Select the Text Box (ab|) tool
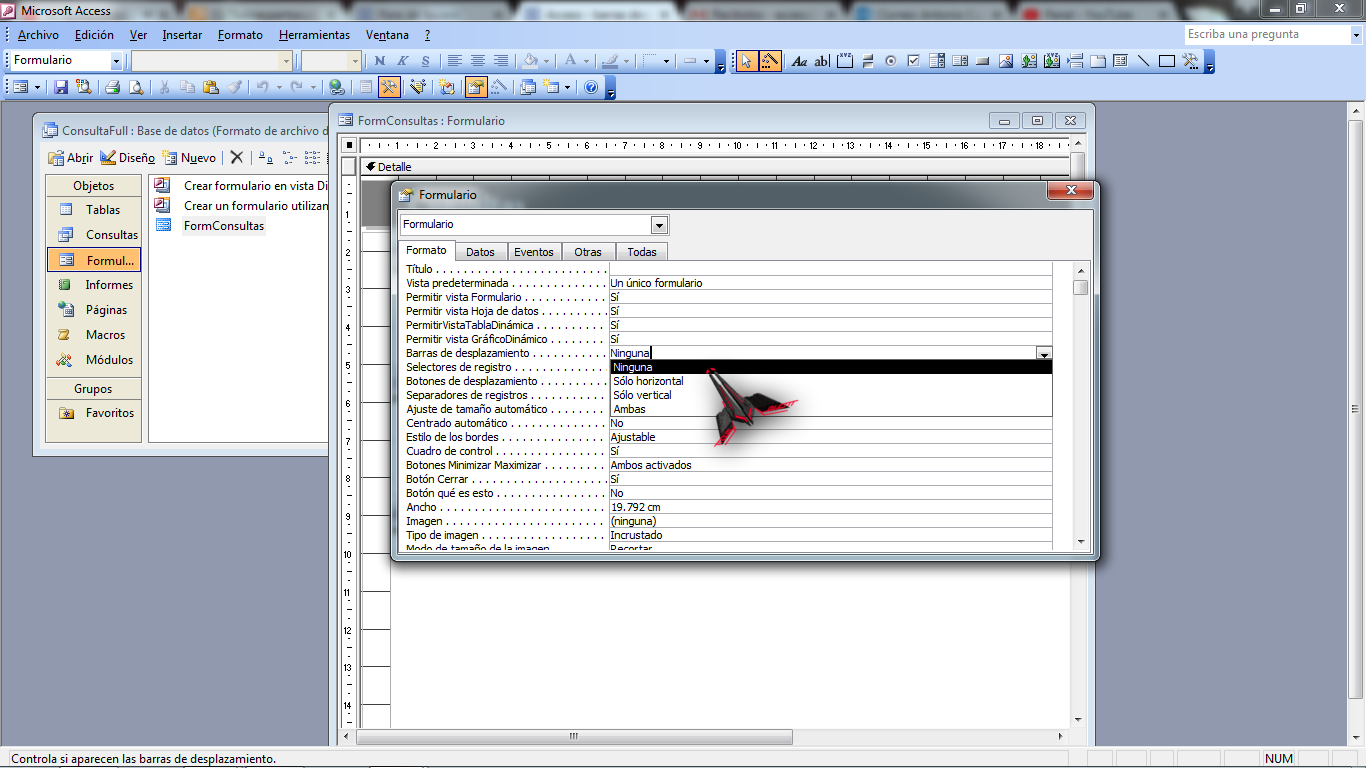Viewport: 1366px width, 768px height. point(821,61)
